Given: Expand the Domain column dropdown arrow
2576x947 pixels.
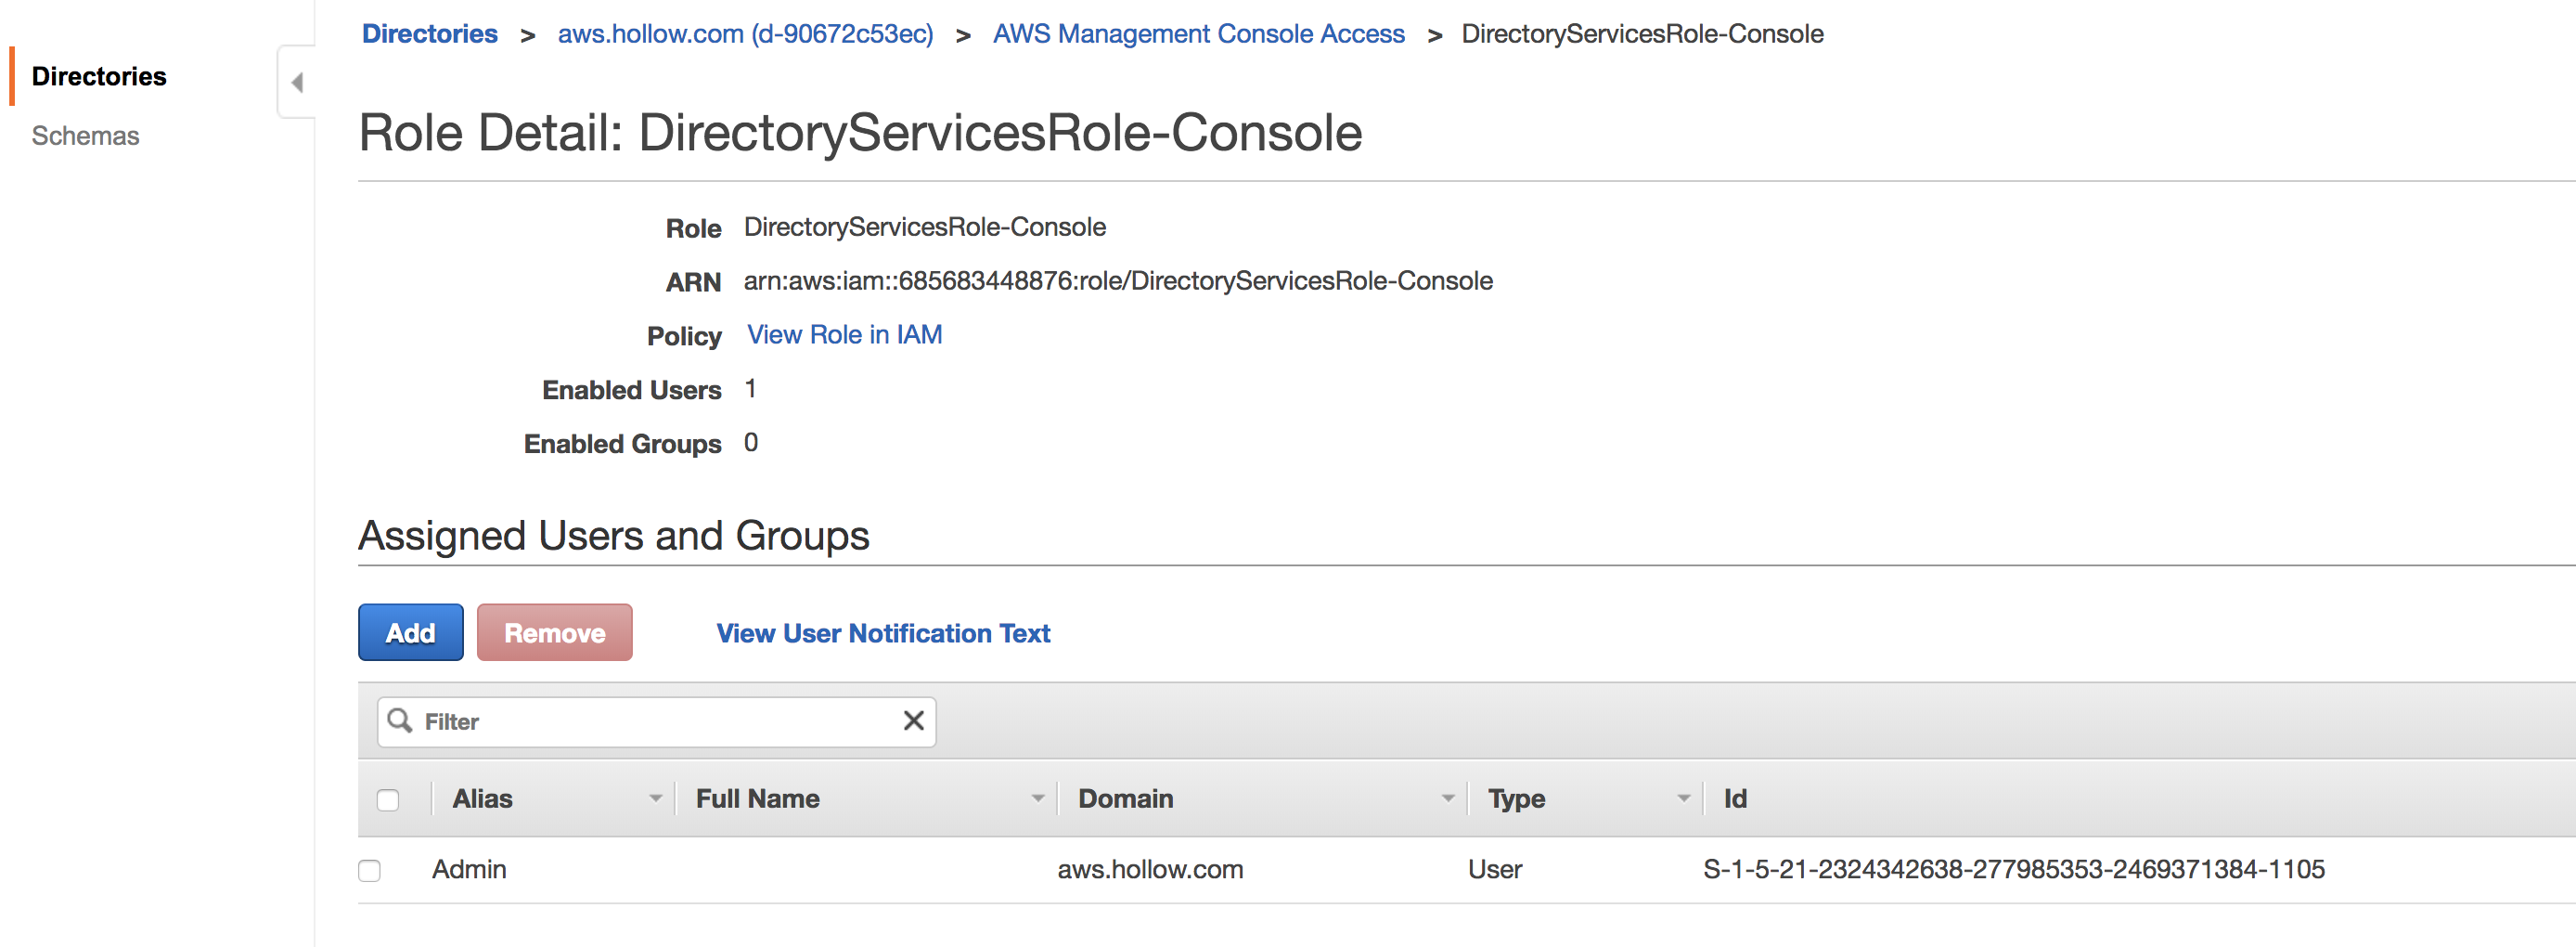Looking at the screenshot, I should click(1447, 798).
